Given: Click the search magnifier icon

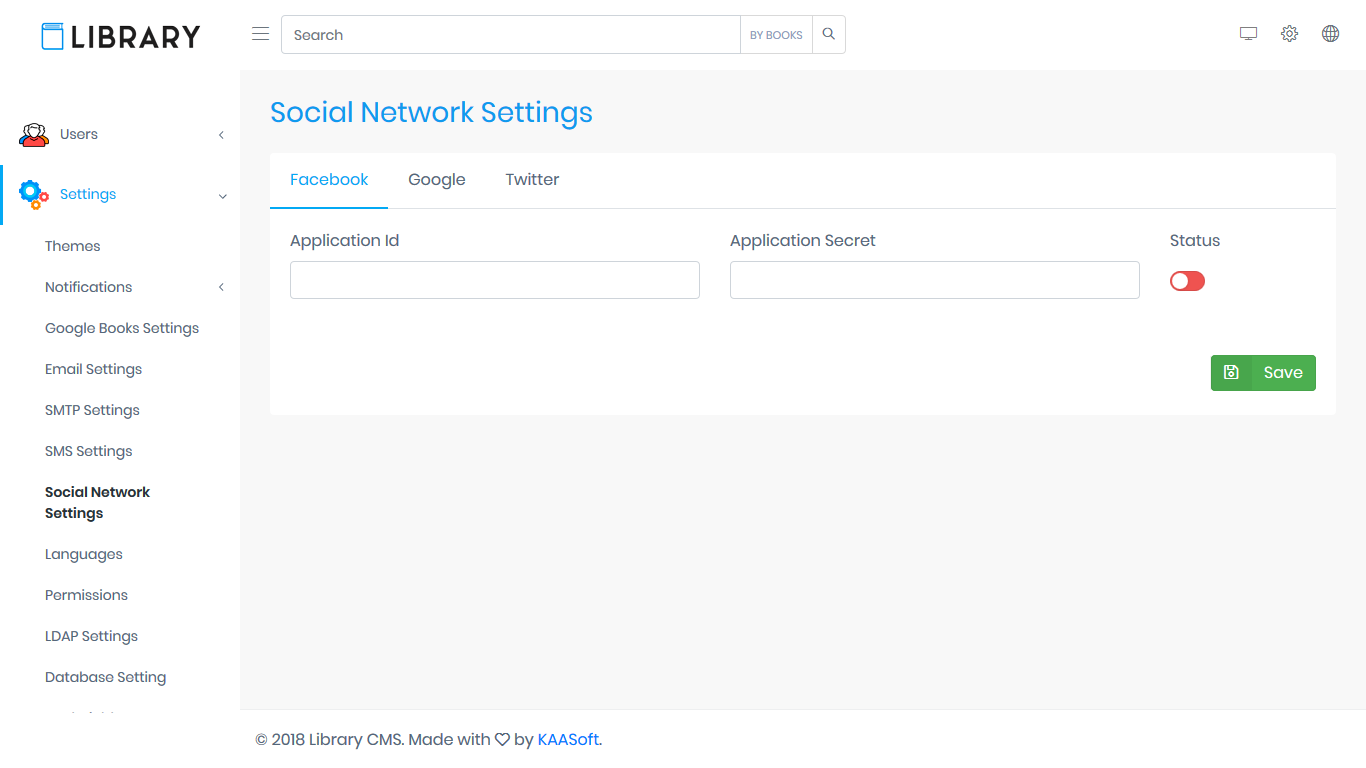Looking at the screenshot, I should click(828, 34).
